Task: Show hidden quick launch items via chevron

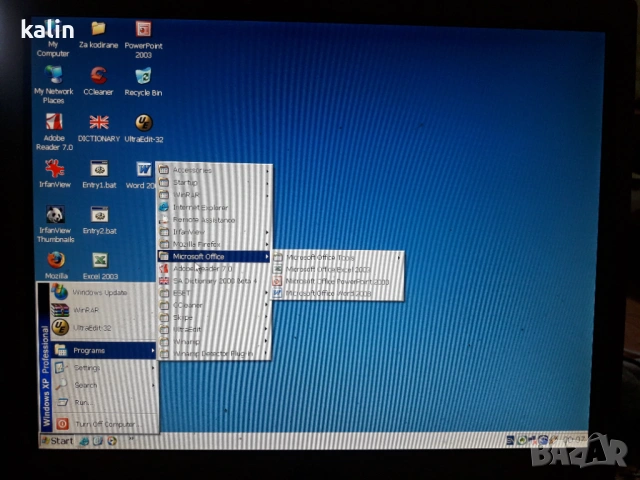Action: (x=132, y=439)
